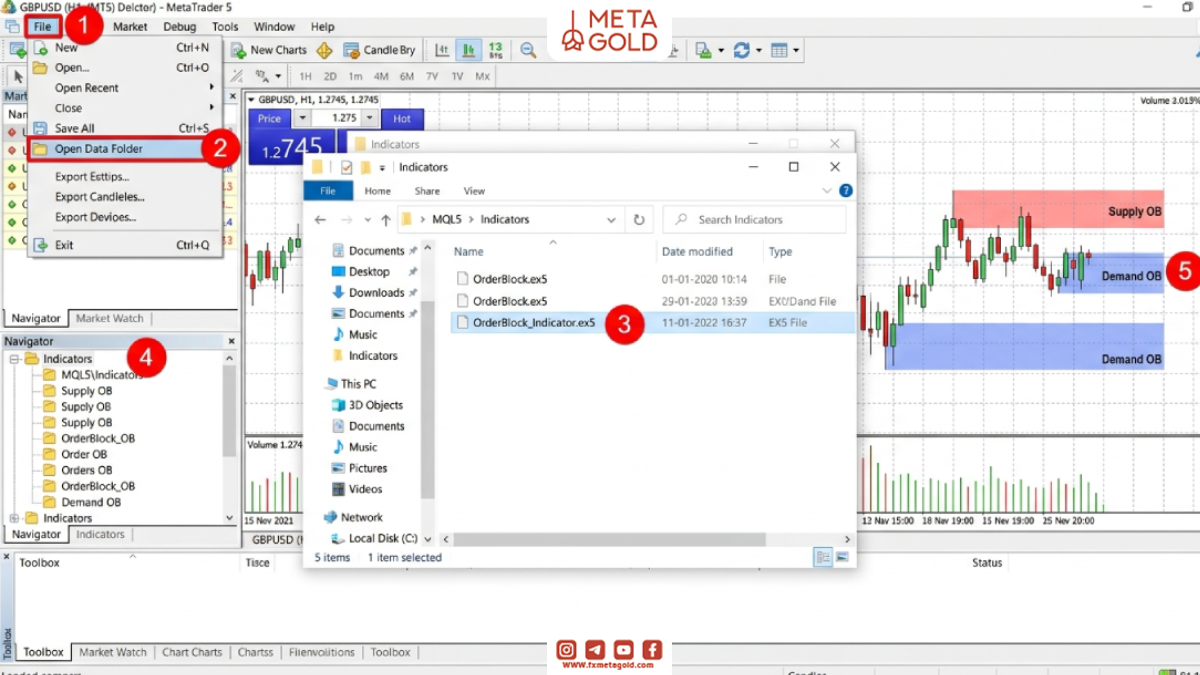Viewport: 1200px width, 675px height.
Task: Click the Price button on the chart
Action: pyautogui.click(x=270, y=118)
